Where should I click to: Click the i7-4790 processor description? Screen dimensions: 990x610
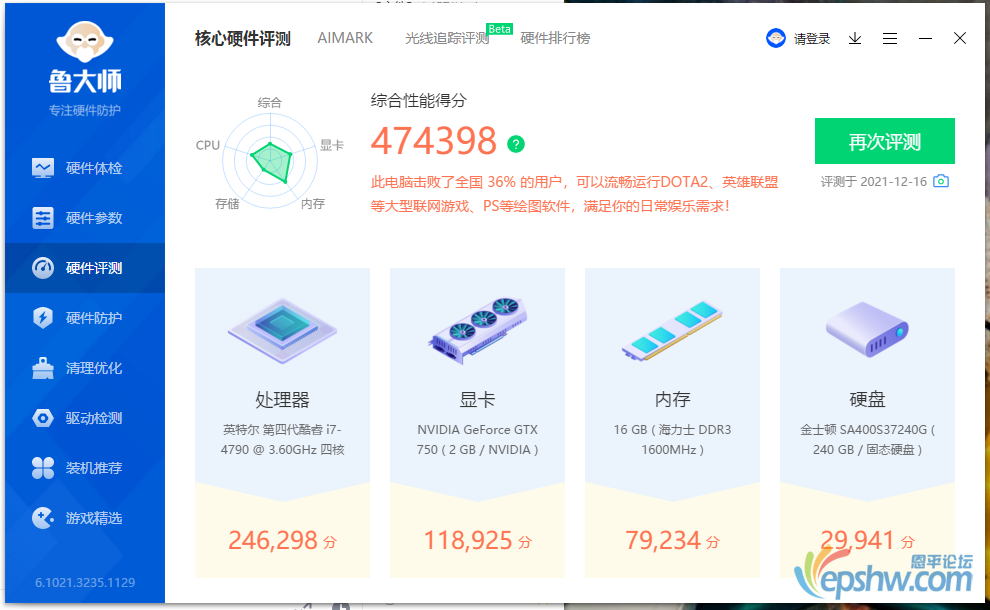tap(282, 440)
